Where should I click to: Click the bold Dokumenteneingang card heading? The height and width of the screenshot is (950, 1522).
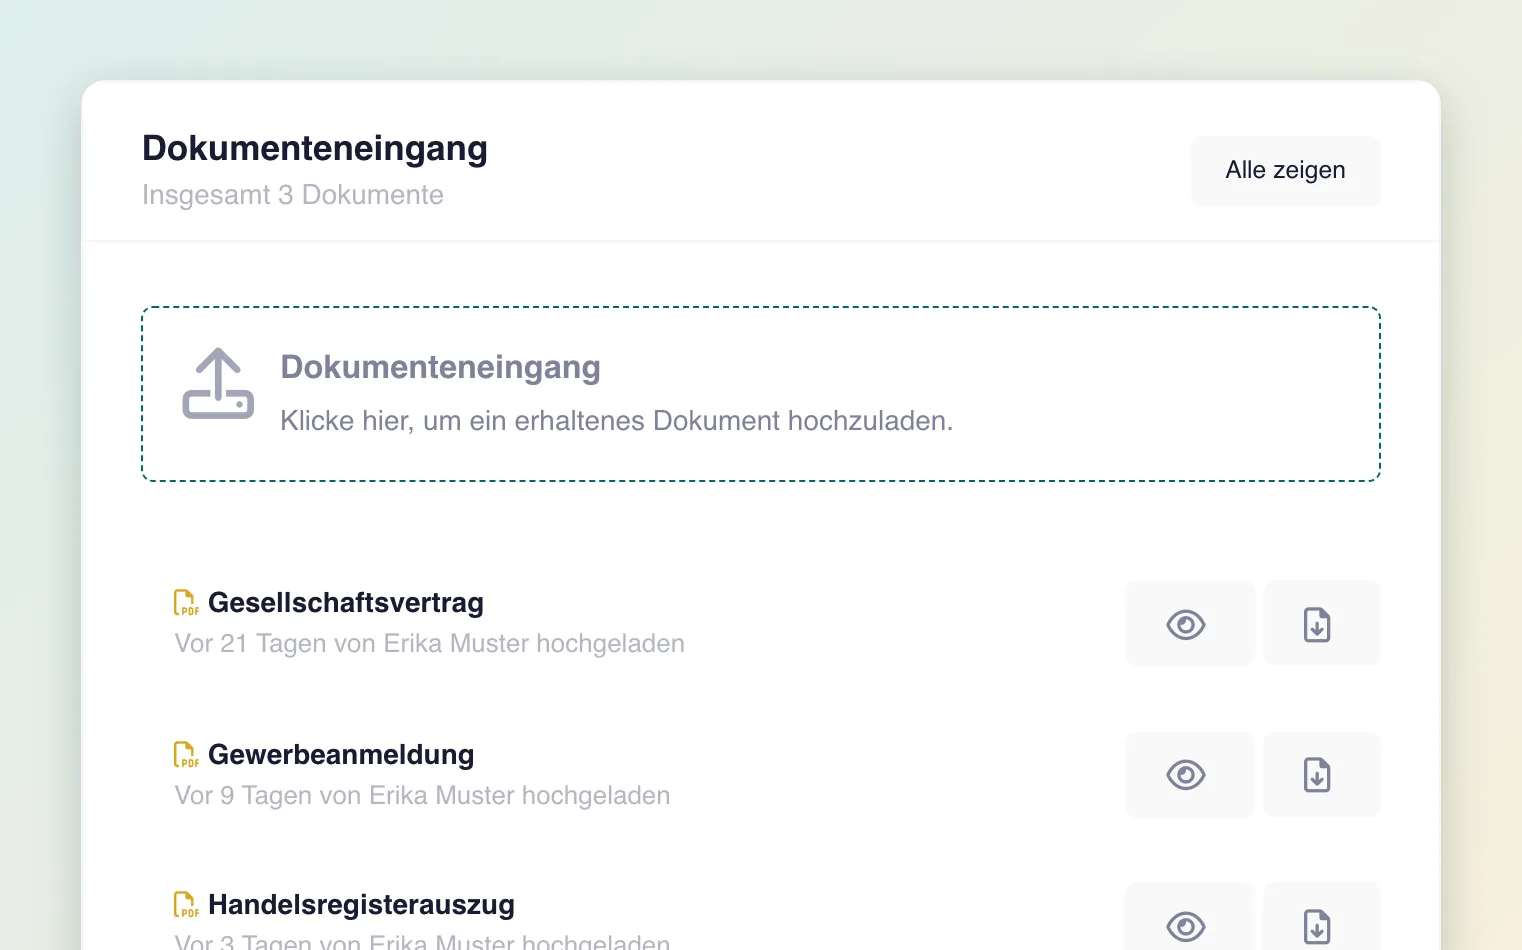(315, 148)
